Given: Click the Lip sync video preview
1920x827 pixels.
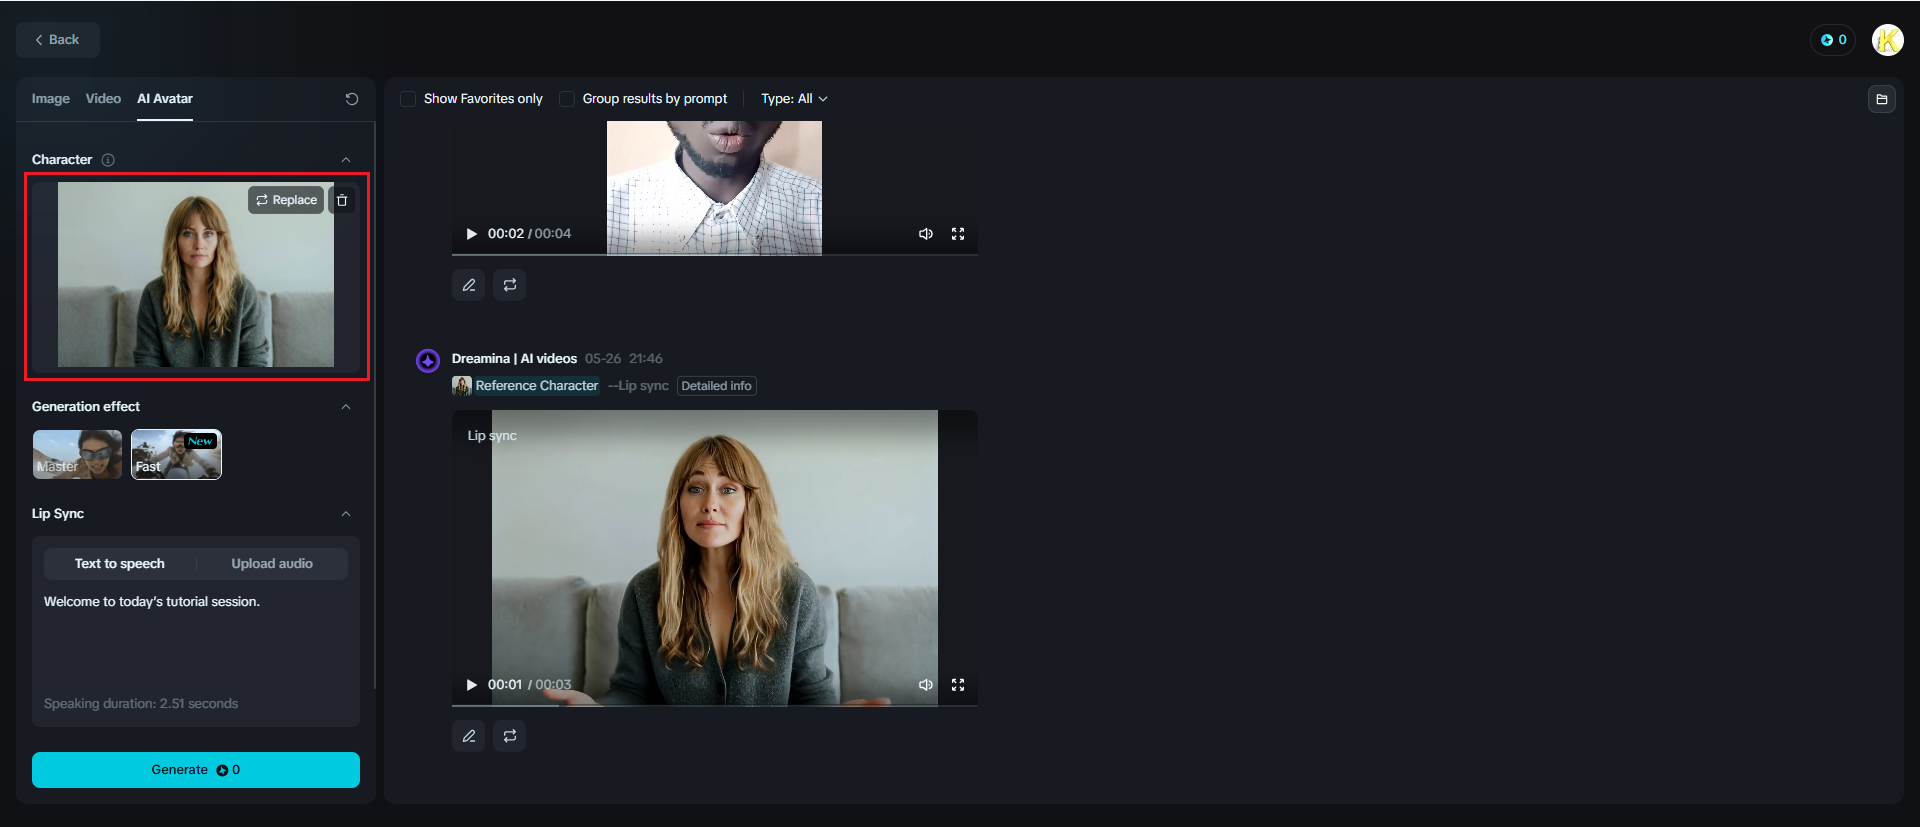Looking at the screenshot, I should coord(715,557).
